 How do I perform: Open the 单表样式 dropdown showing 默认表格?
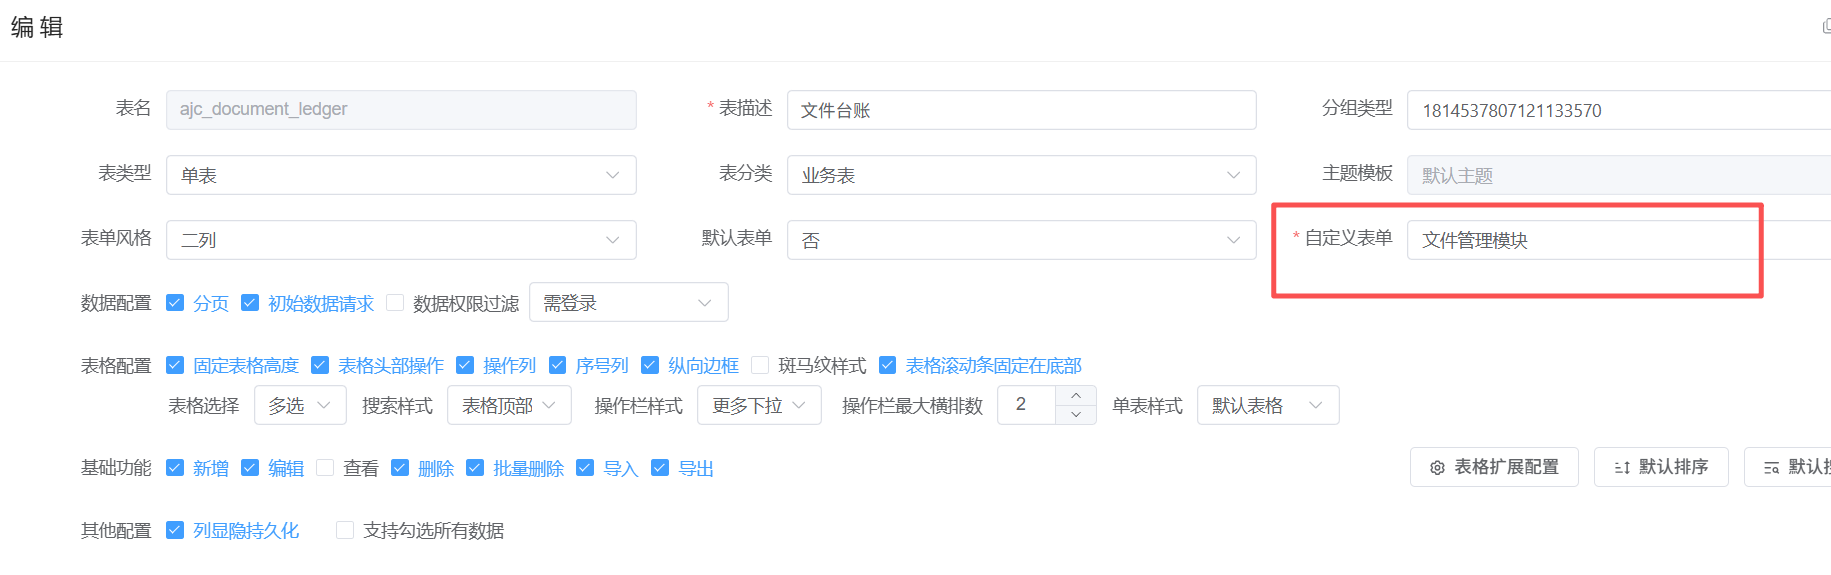tap(1267, 405)
